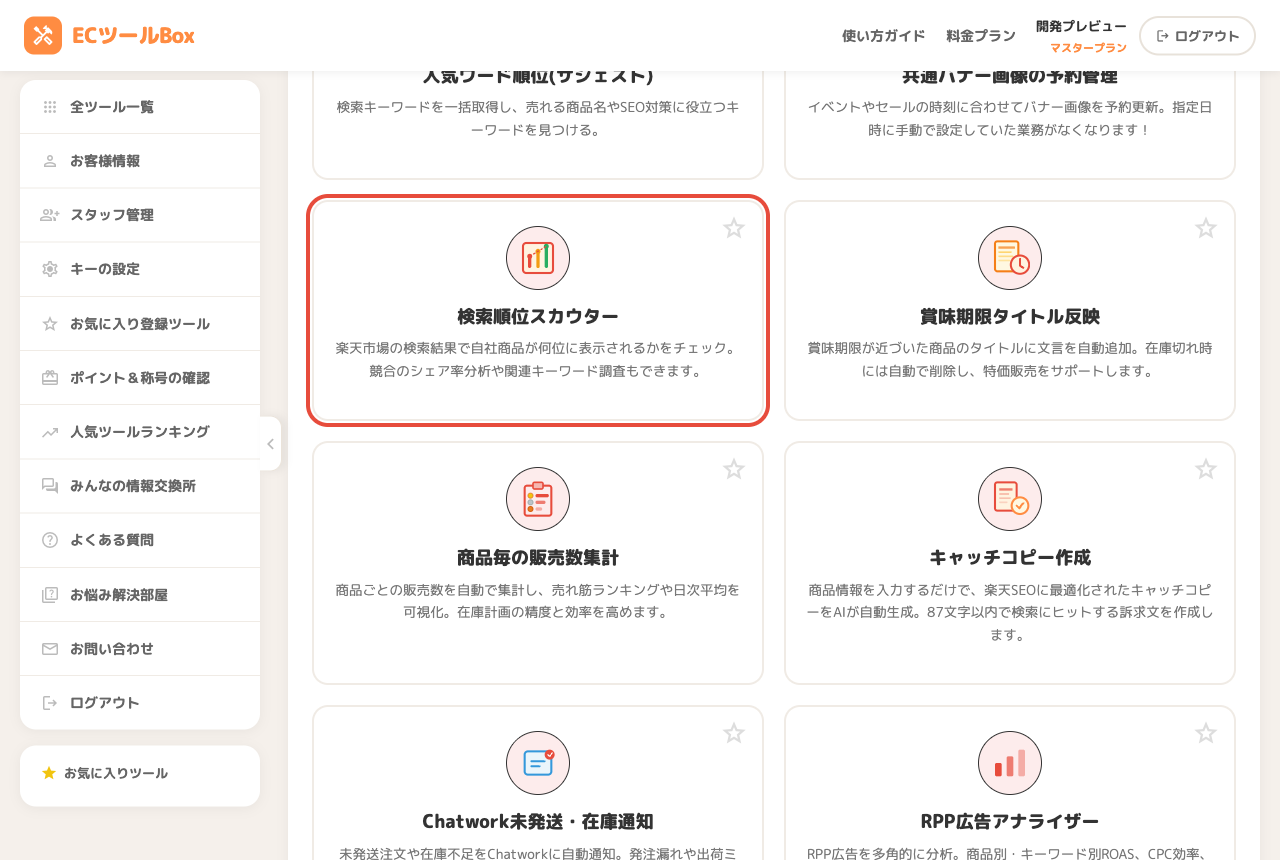Image resolution: width=1280 pixels, height=860 pixels.
Task: Click the gear icon beside キーの設定
Action: pyautogui.click(x=50, y=269)
